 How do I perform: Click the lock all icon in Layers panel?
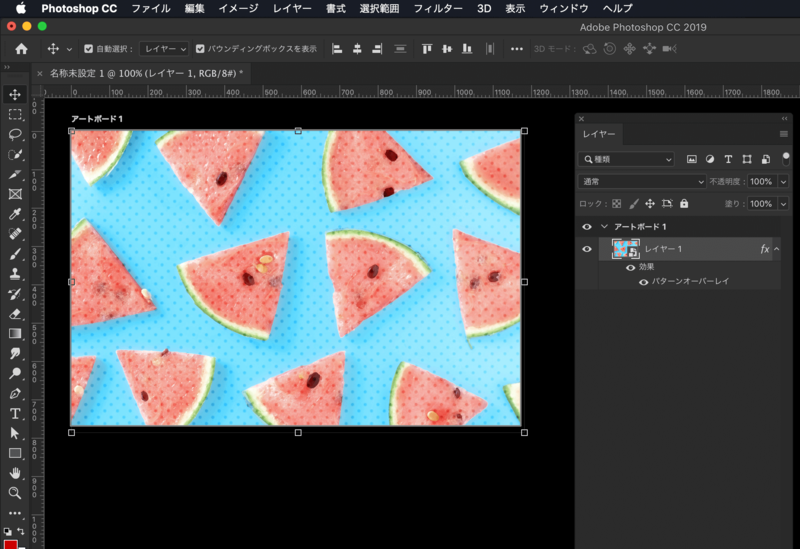[x=684, y=203]
